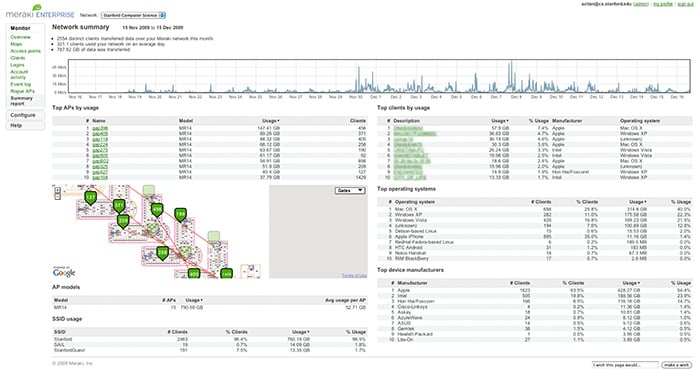This screenshot has height=373, width=700.
Task: Click 'Mac OS X' in operating systems table
Action: [406, 209]
